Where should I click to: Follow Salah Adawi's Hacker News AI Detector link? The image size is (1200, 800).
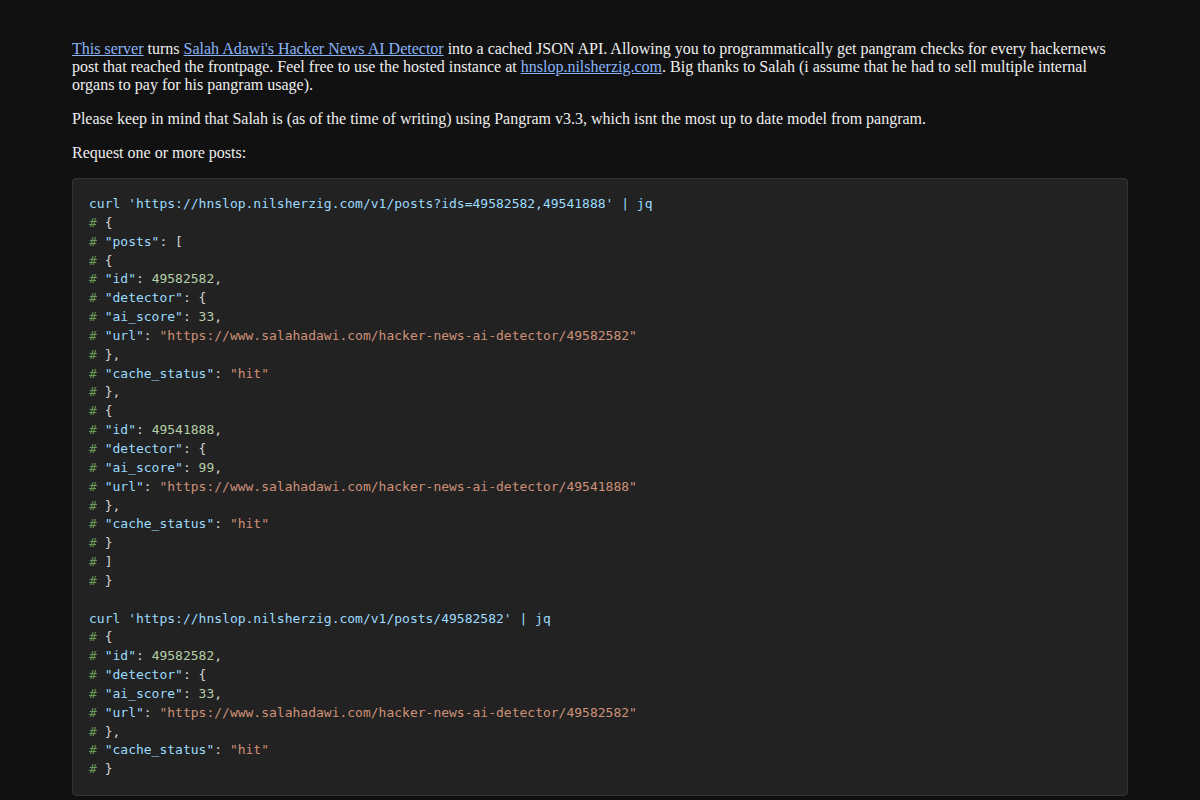[313, 48]
